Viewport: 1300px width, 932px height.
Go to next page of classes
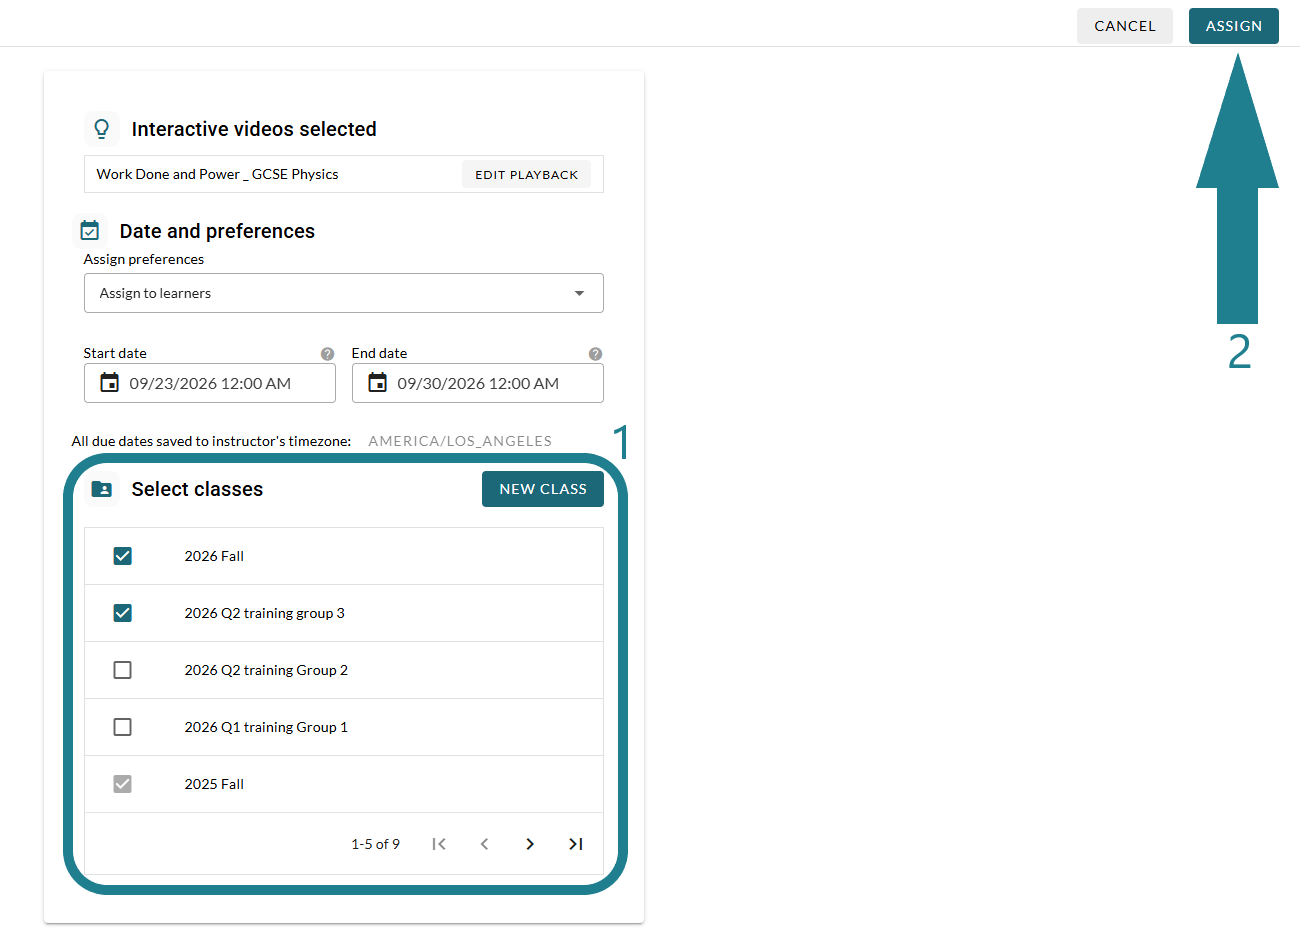pyautogui.click(x=530, y=844)
